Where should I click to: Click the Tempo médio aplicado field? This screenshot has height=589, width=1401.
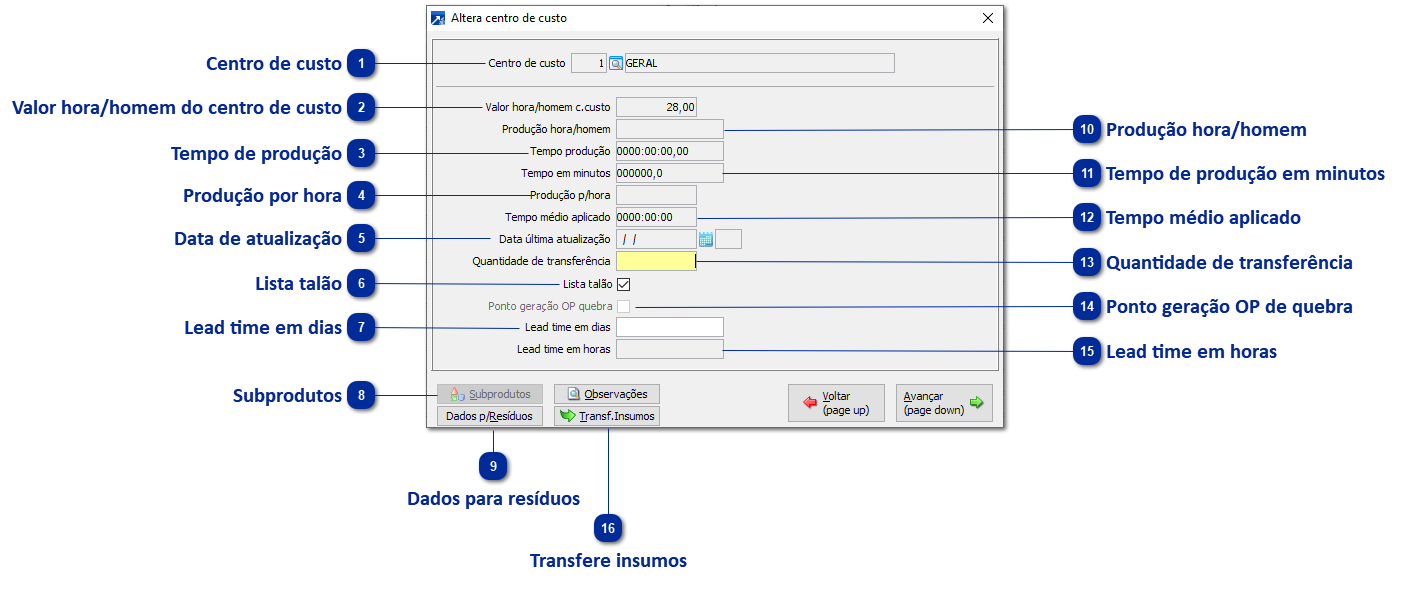tap(656, 217)
